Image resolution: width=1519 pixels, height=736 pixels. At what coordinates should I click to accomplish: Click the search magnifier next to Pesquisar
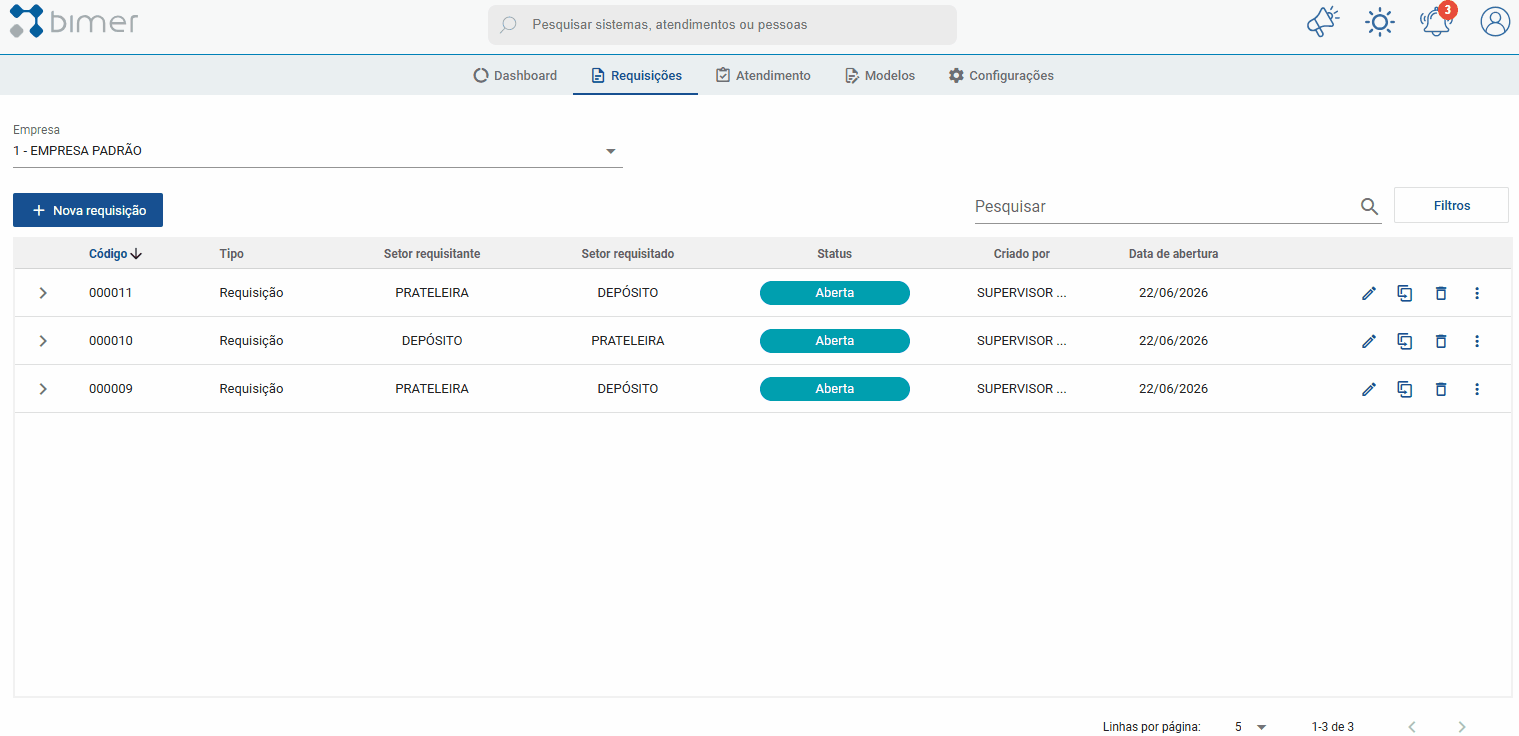(x=1369, y=206)
